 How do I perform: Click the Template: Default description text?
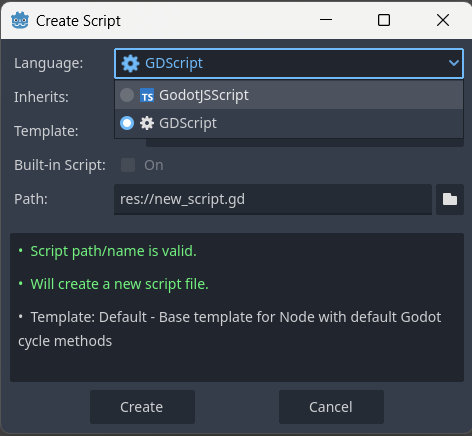click(x=230, y=329)
